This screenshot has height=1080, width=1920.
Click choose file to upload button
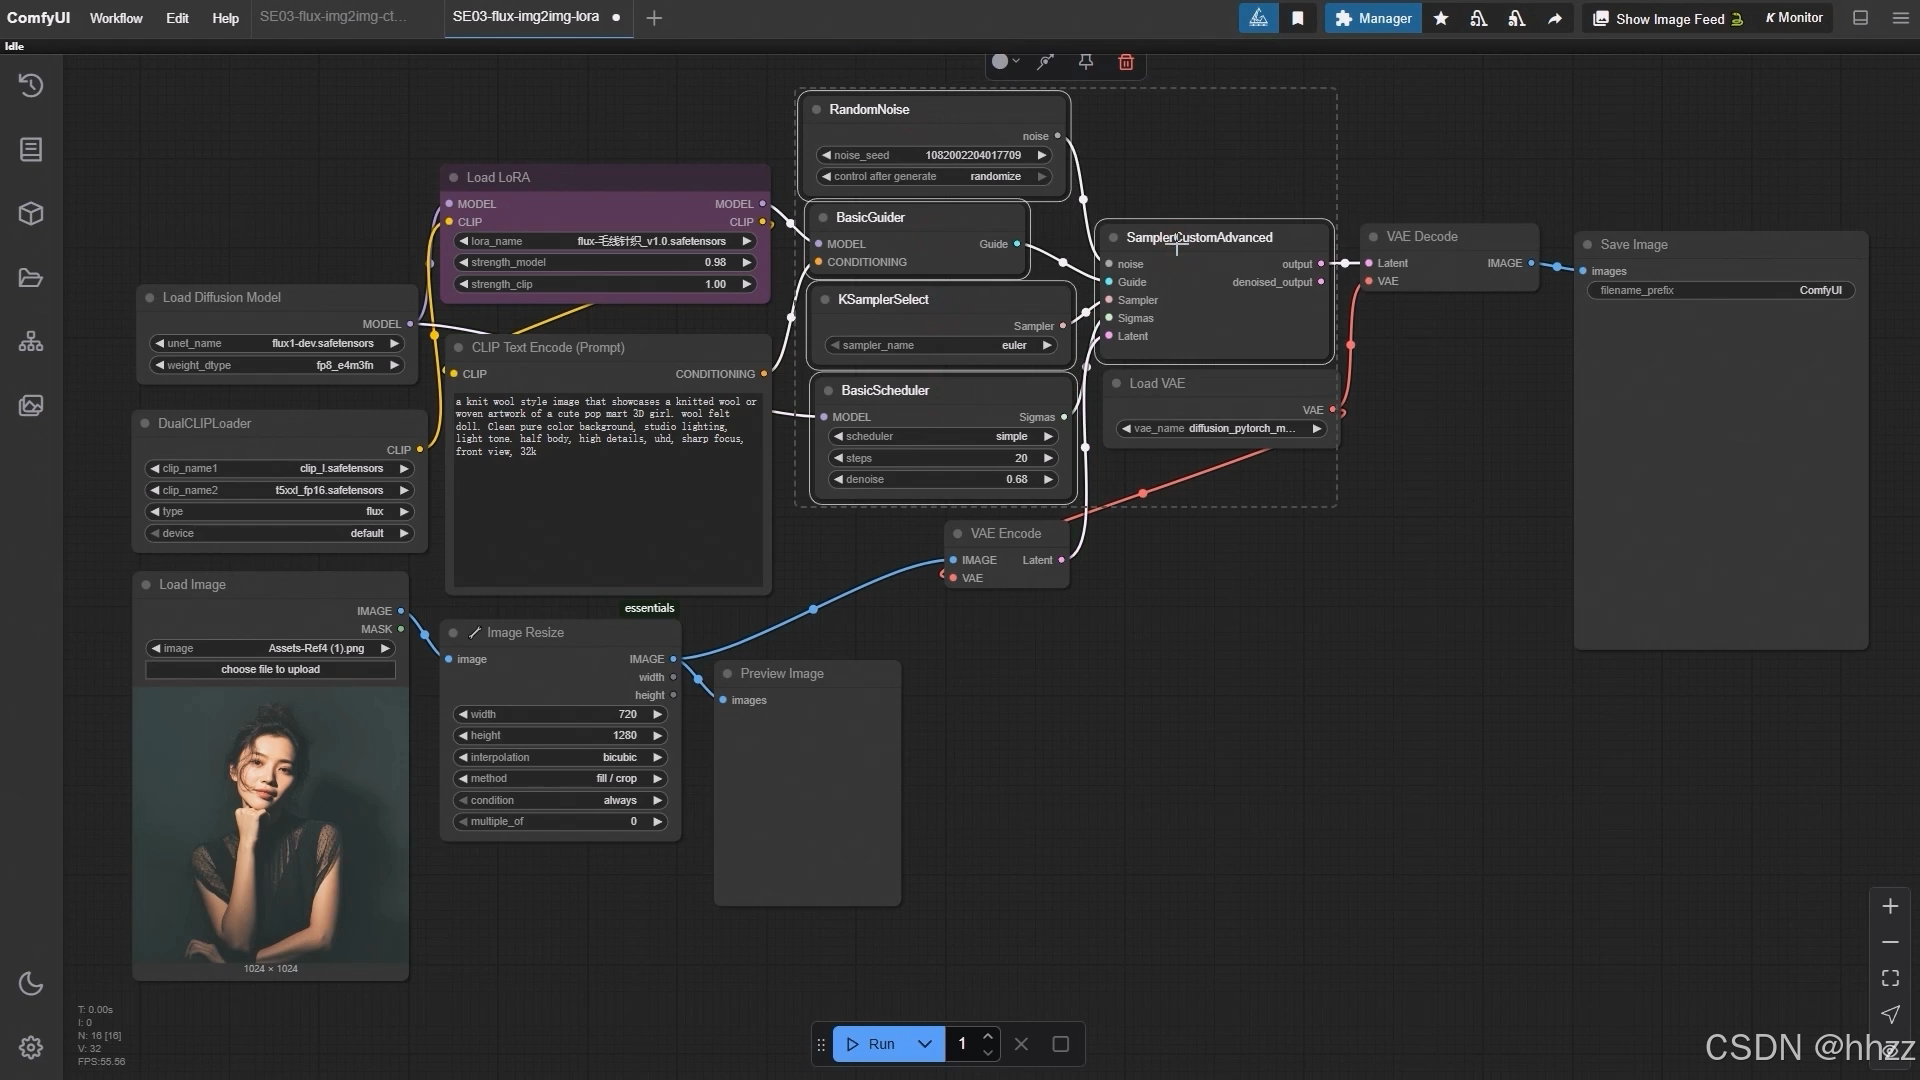(x=270, y=670)
